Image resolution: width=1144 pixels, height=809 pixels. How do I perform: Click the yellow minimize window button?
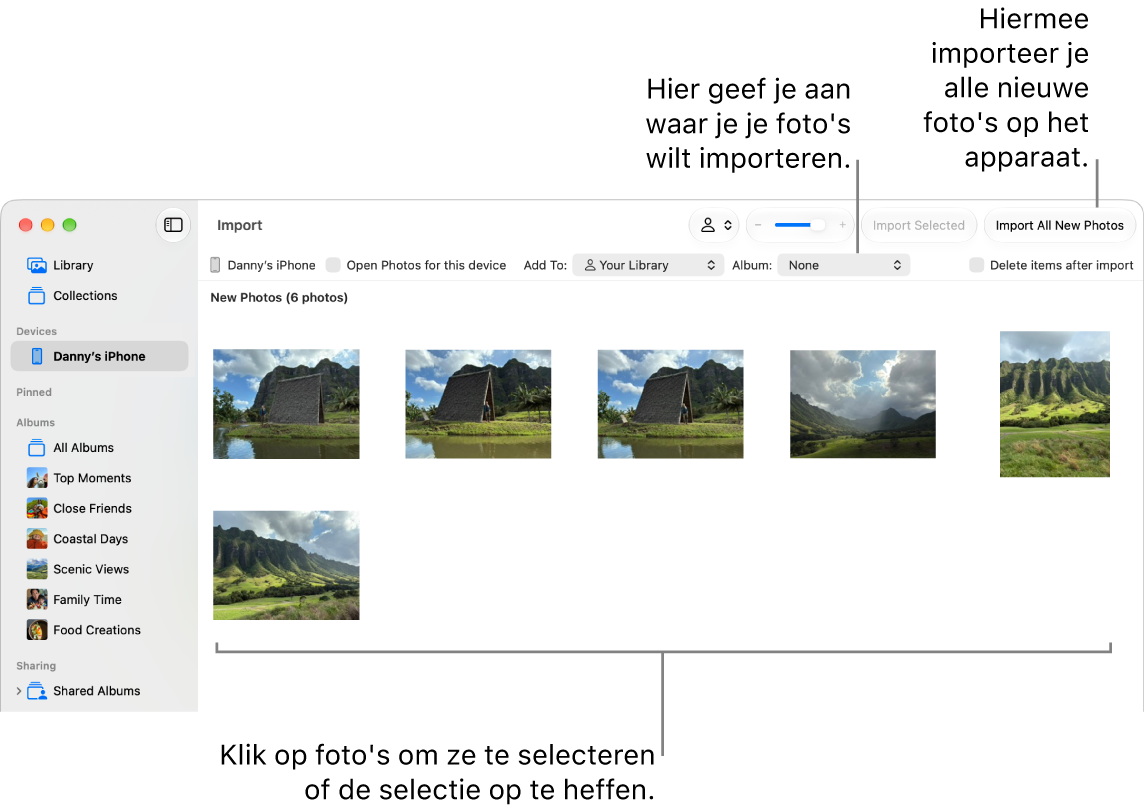tap(47, 225)
